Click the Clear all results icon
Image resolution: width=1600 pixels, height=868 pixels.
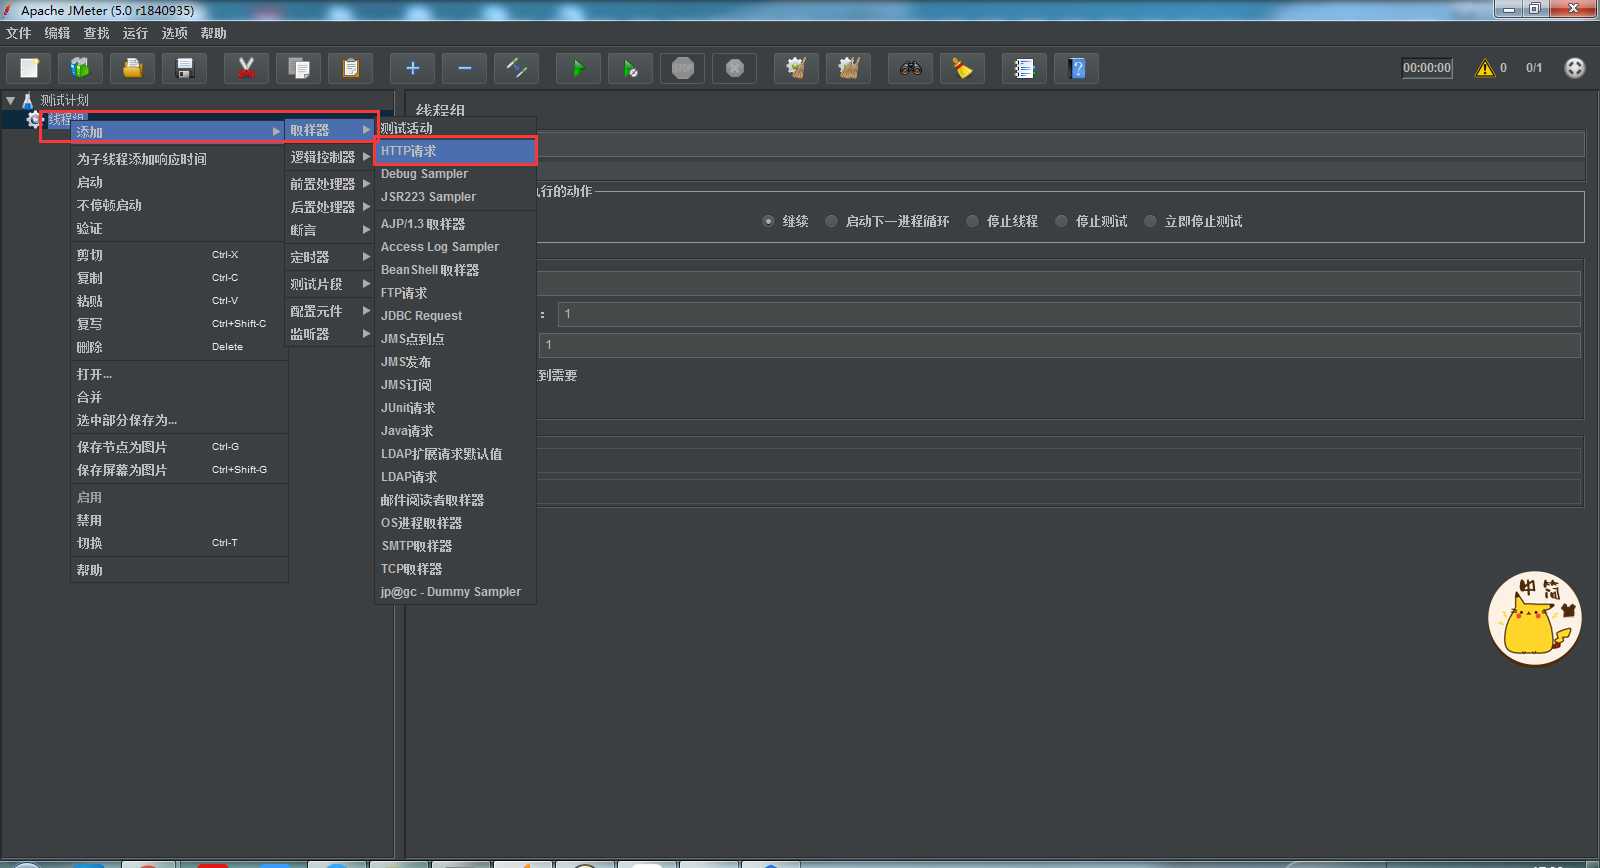coord(848,68)
